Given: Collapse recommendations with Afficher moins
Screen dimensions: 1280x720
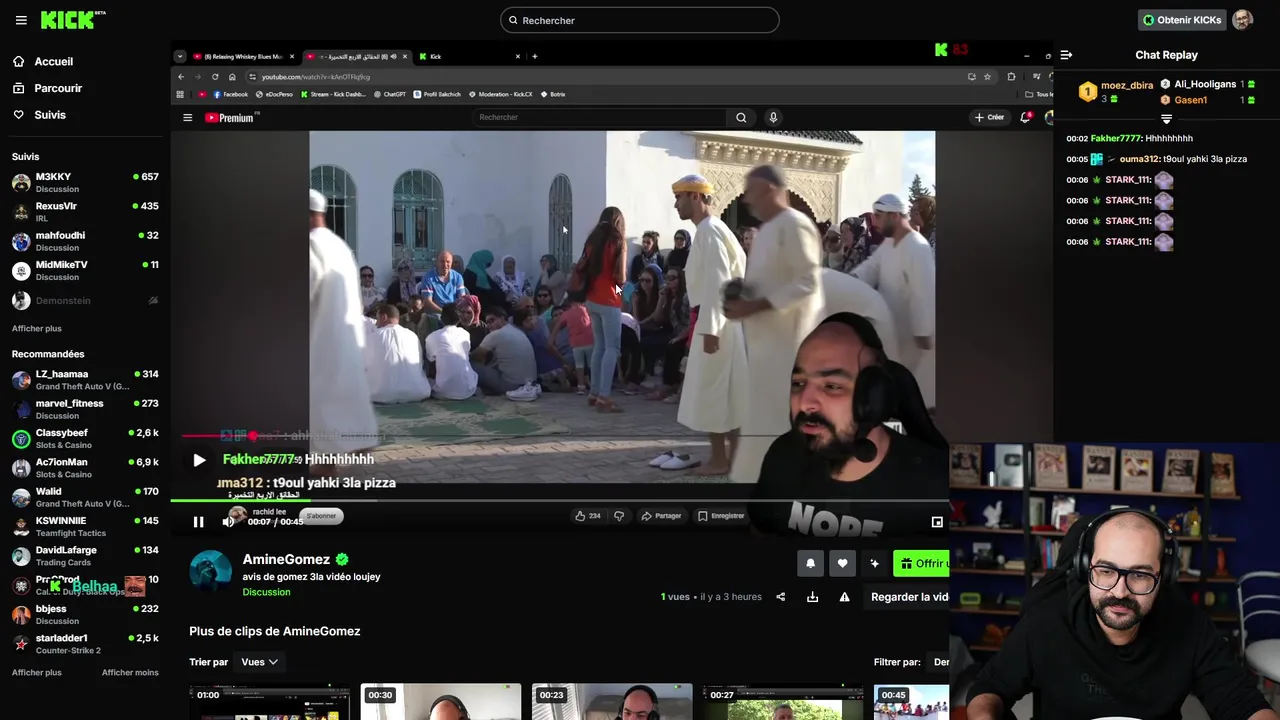Looking at the screenshot, I should [x=130, y=673].
